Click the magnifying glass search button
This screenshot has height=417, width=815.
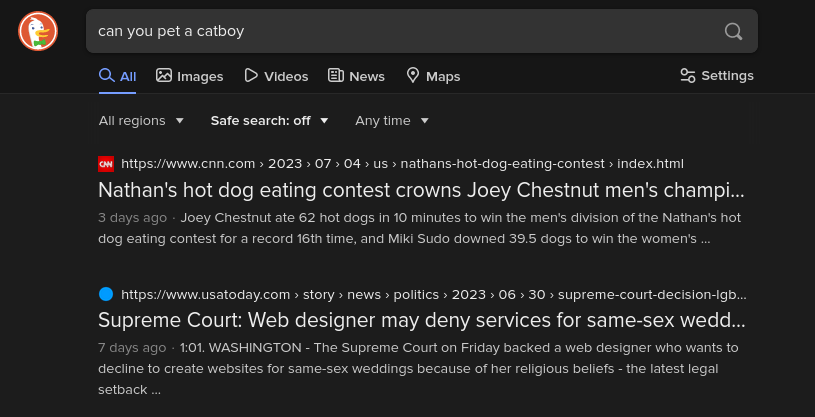(733, 31)
